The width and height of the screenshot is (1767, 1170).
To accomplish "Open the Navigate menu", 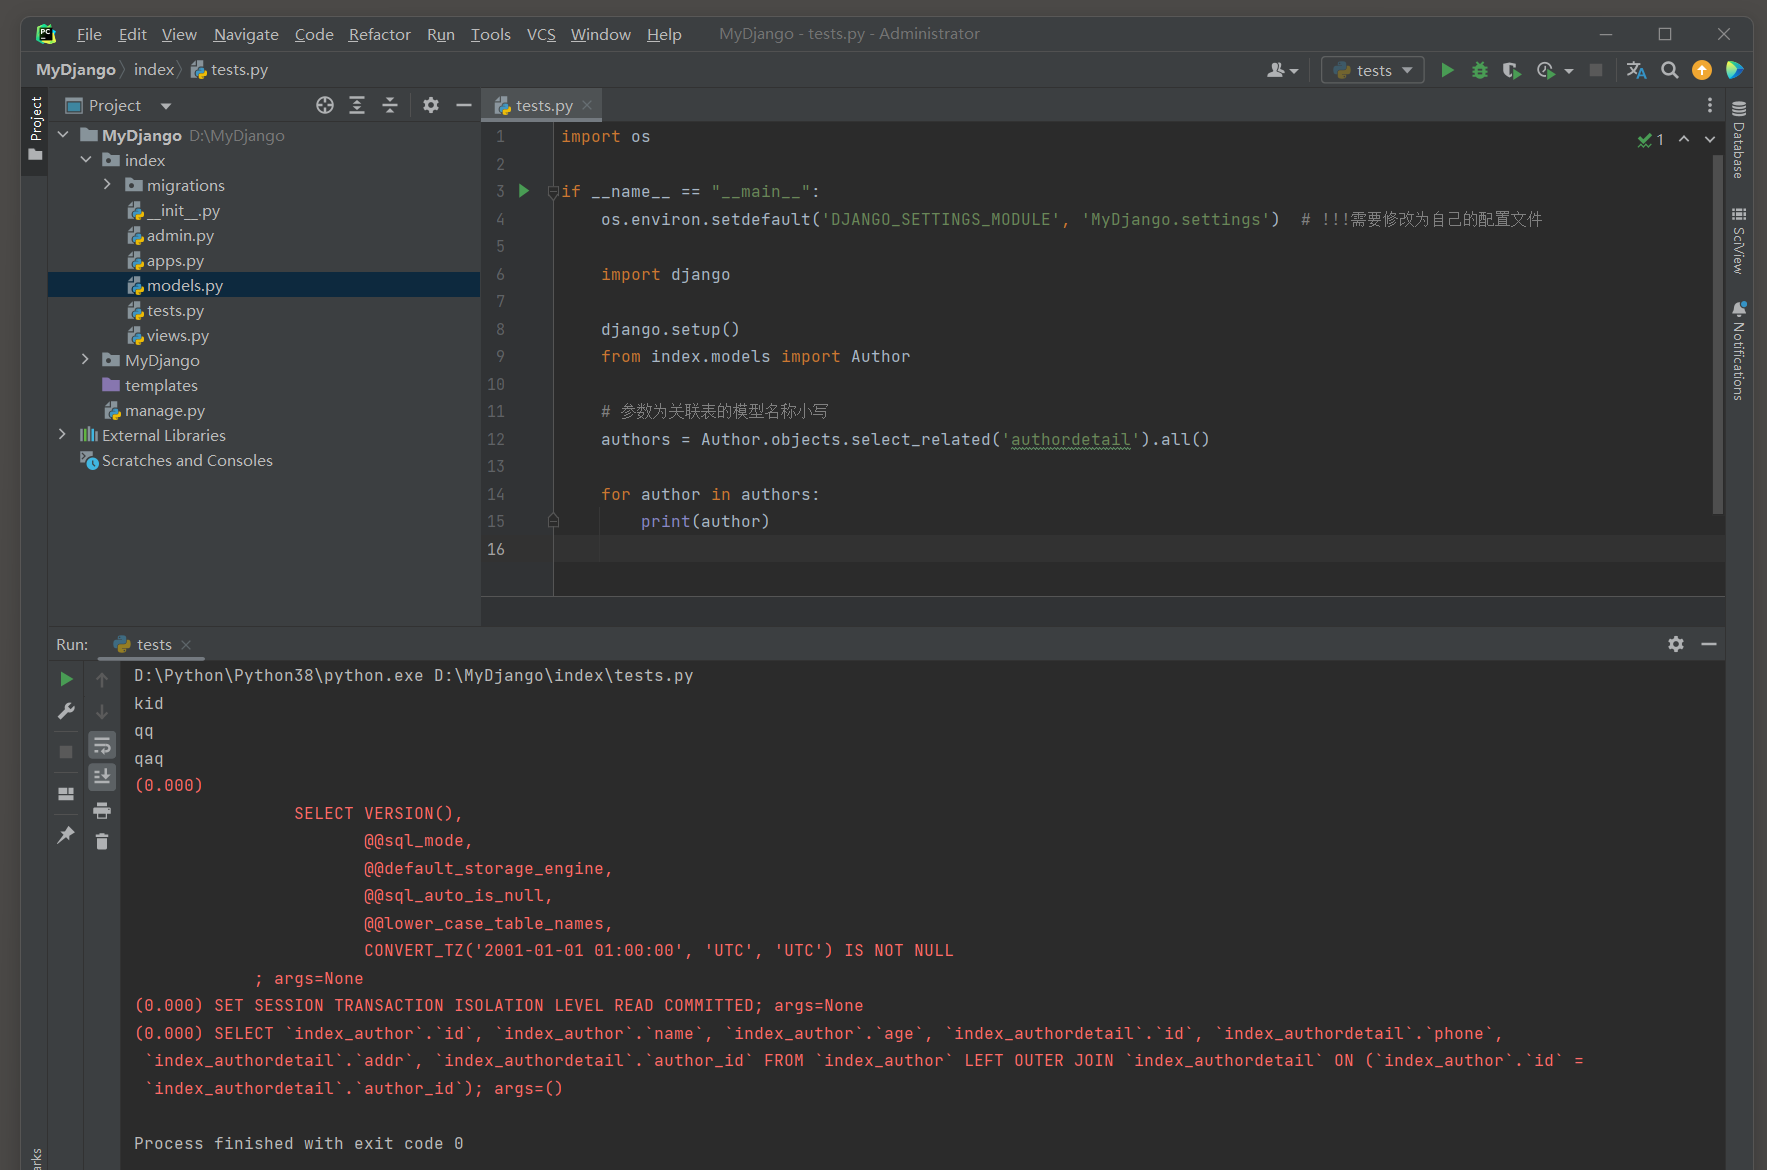I will (246, 34).
